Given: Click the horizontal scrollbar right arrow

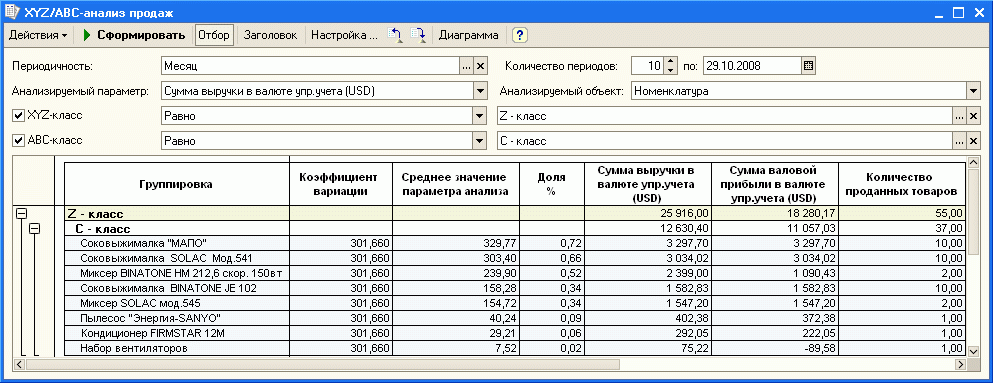Looking at the screenshot, I should 961,364.
